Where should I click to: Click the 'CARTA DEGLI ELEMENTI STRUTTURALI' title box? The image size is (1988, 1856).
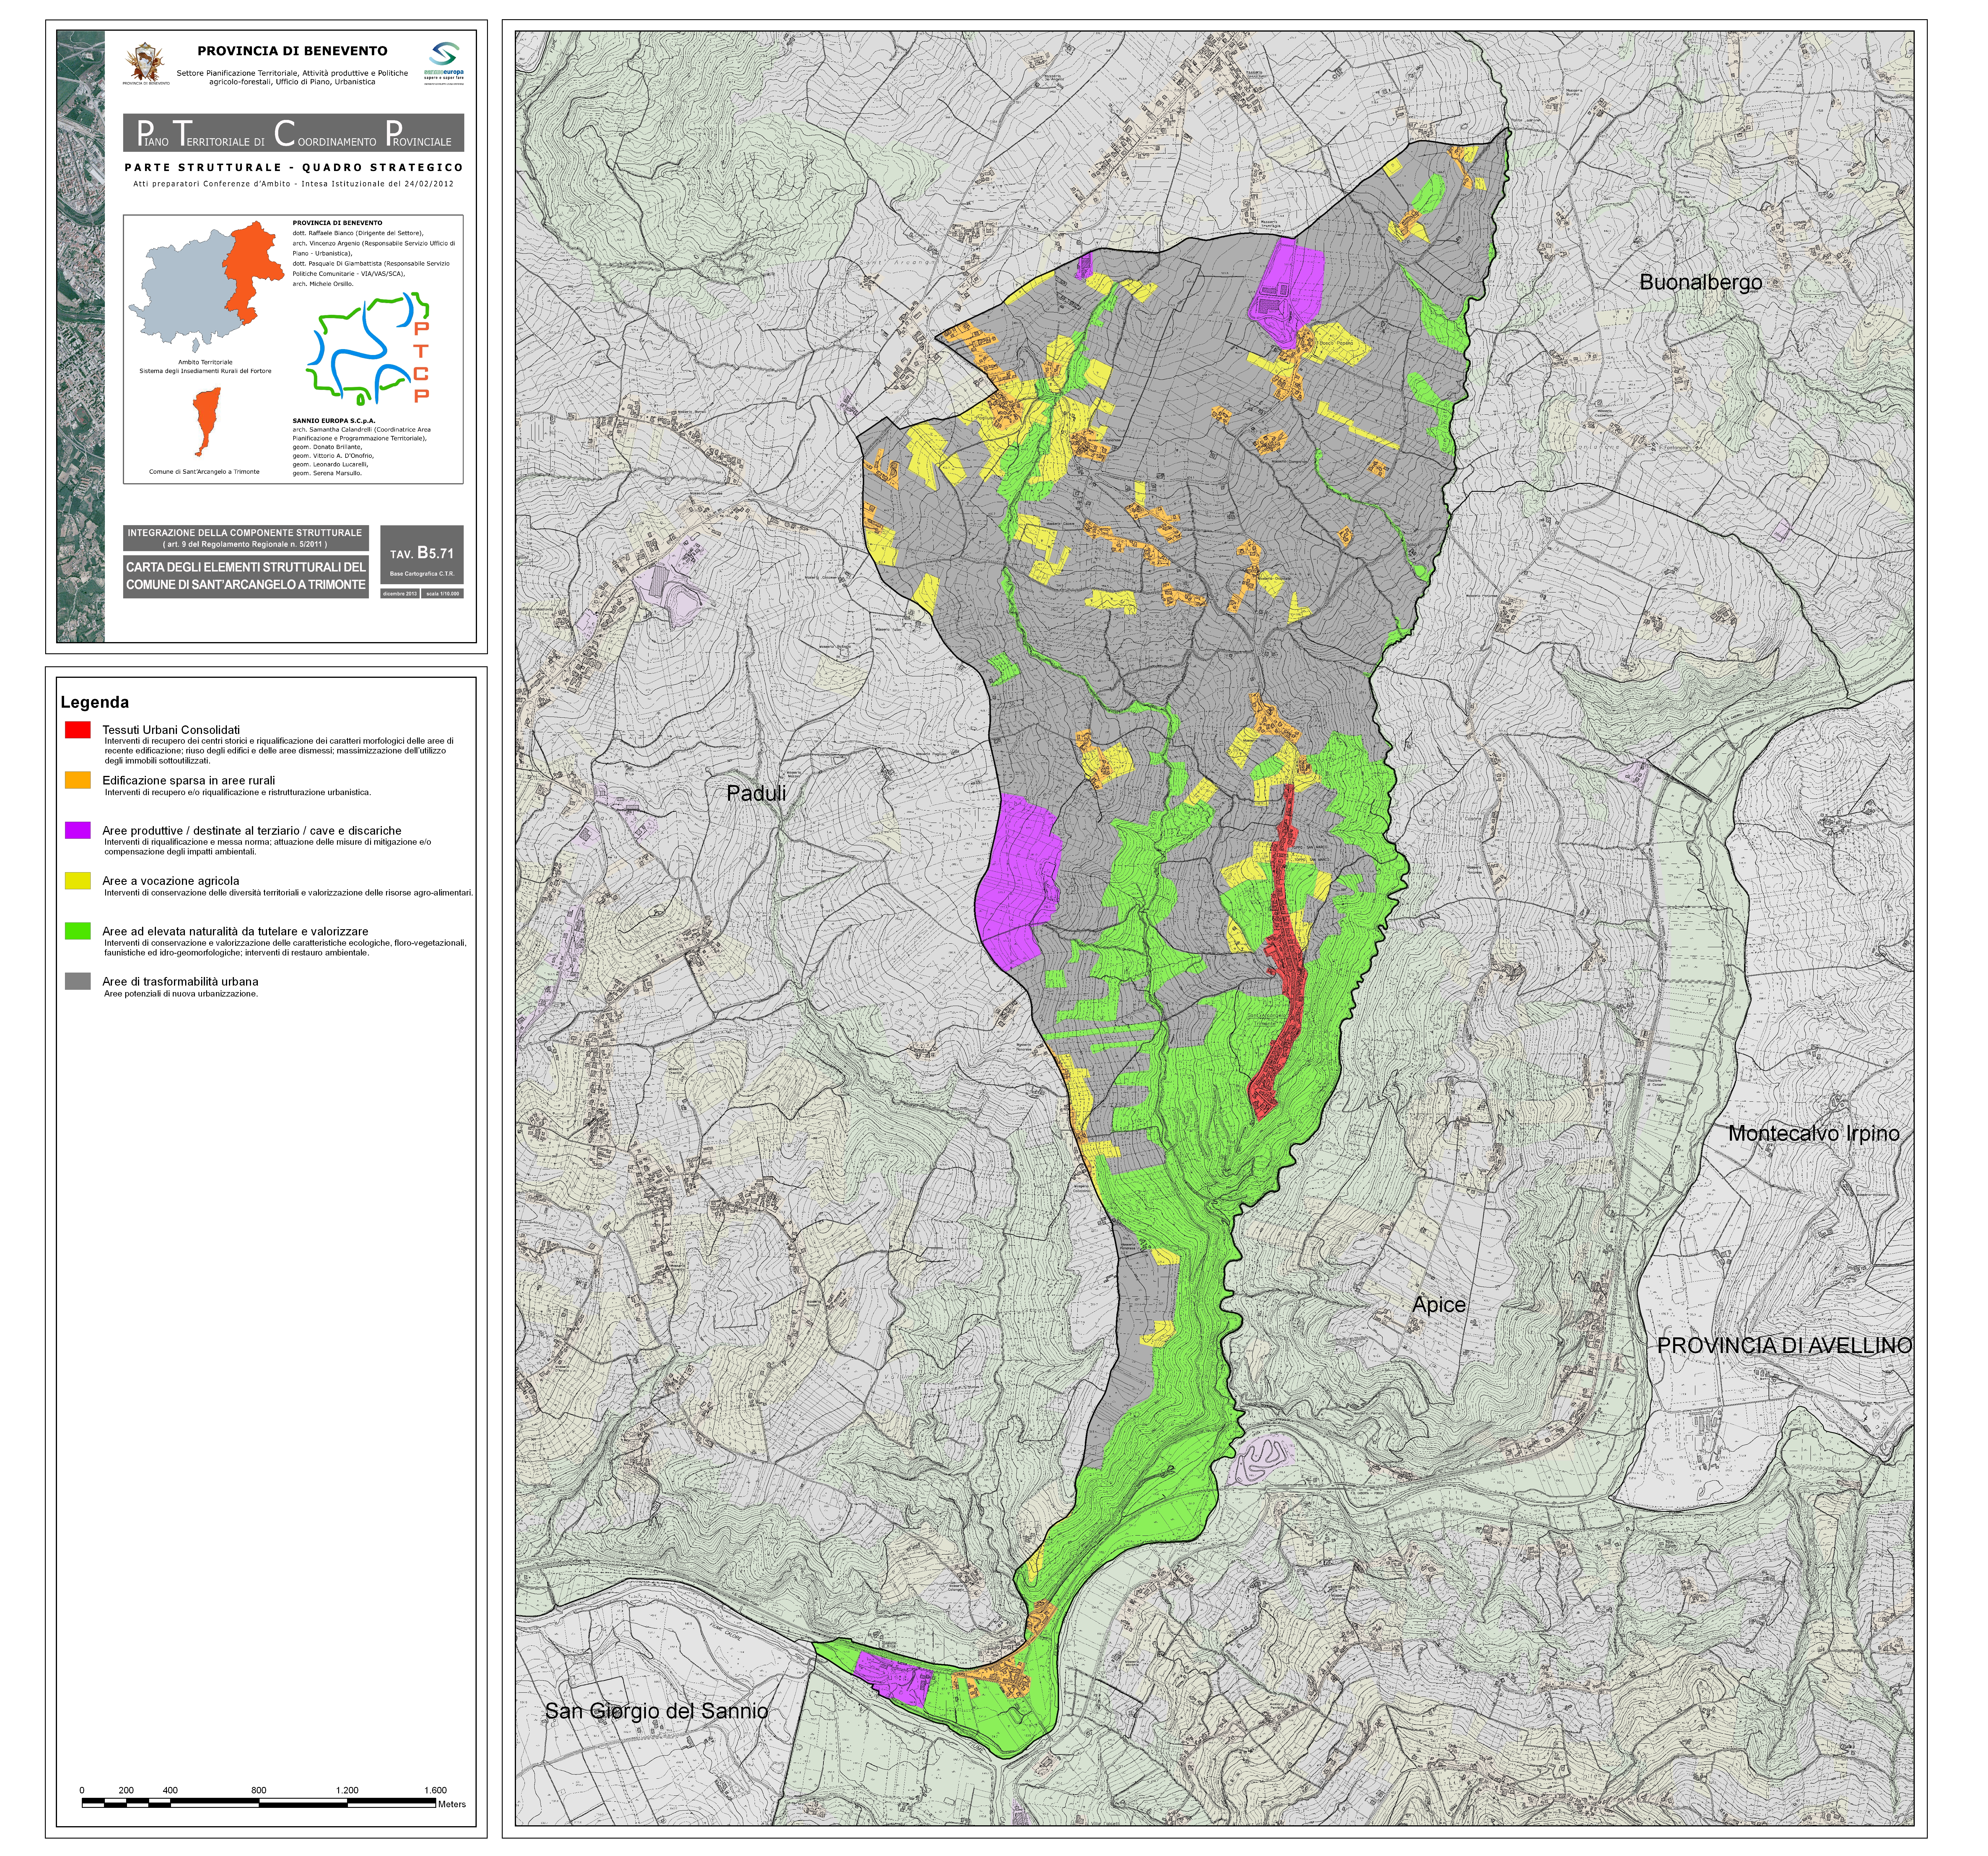pos(246,577)
